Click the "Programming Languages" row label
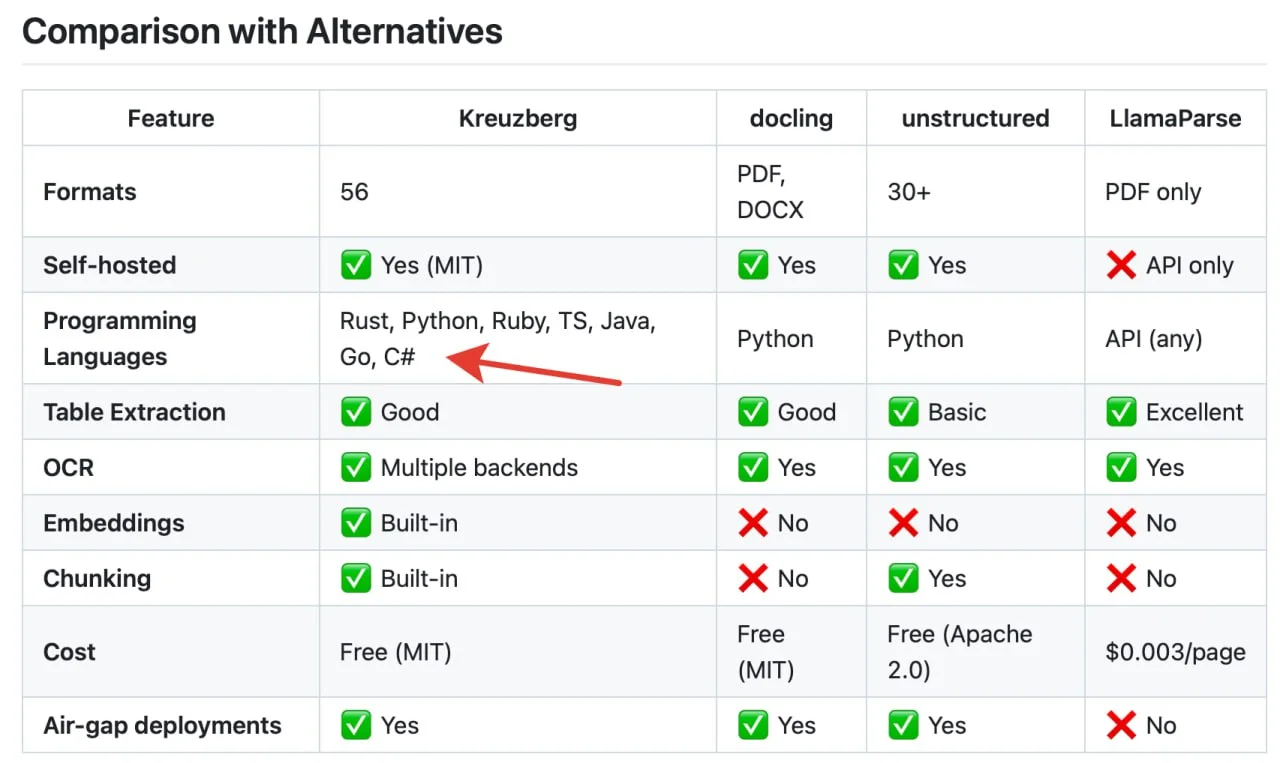Screen dimensions: 1280x763 click(x=120, y=339)
